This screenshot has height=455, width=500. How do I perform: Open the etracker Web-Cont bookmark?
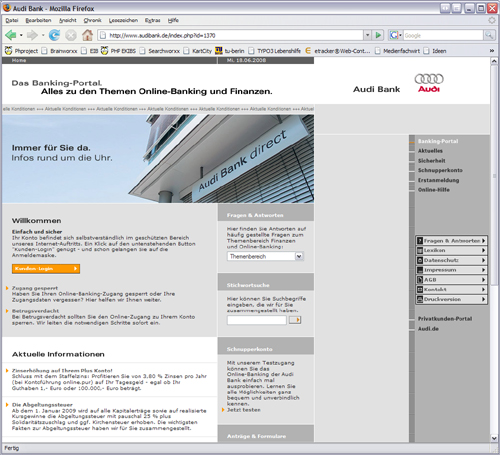[x=338, y=51]
